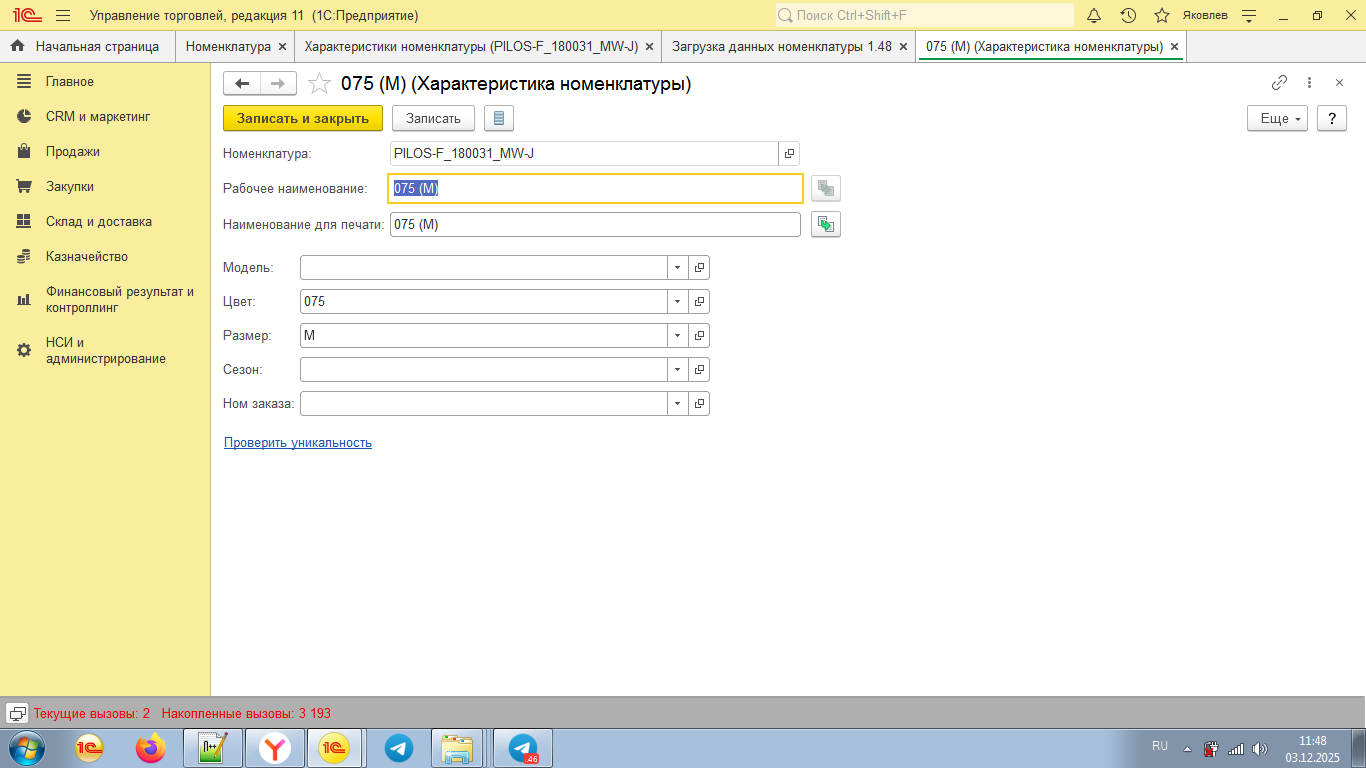Open the volume speaker tray icon
The width and height of the screenshot is (1366, 768).
(1259, 748)
